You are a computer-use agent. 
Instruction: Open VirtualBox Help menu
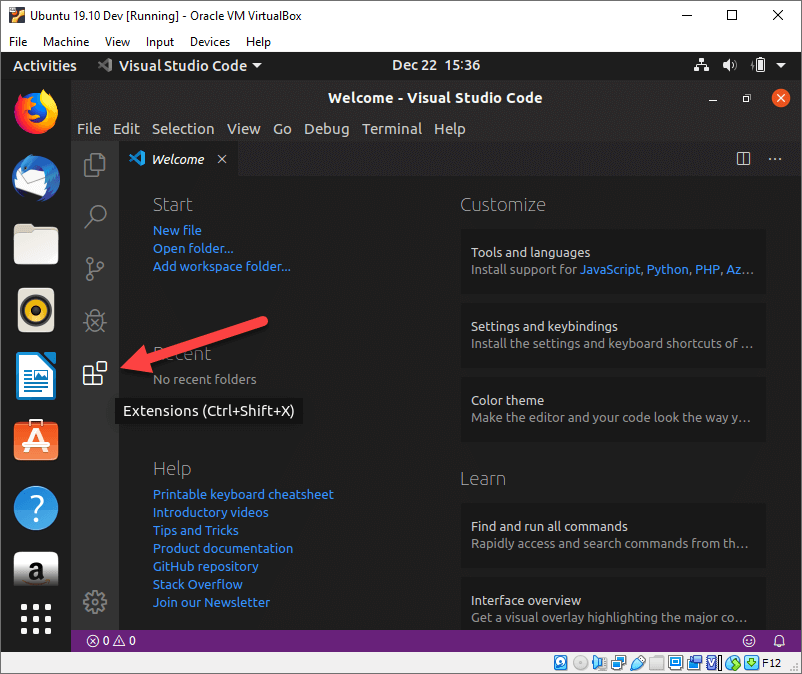click(258, 42)
